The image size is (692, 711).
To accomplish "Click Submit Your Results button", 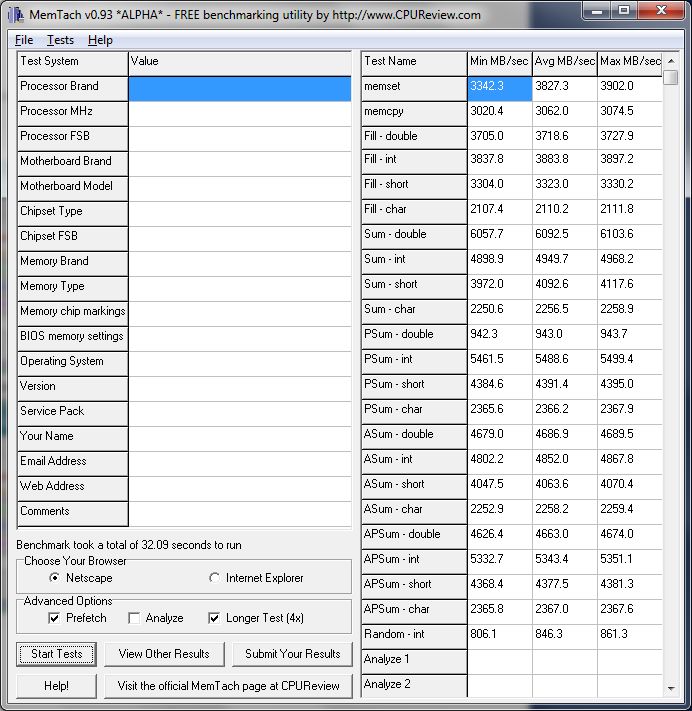I will pyautogui.click(x=292, y=654).
